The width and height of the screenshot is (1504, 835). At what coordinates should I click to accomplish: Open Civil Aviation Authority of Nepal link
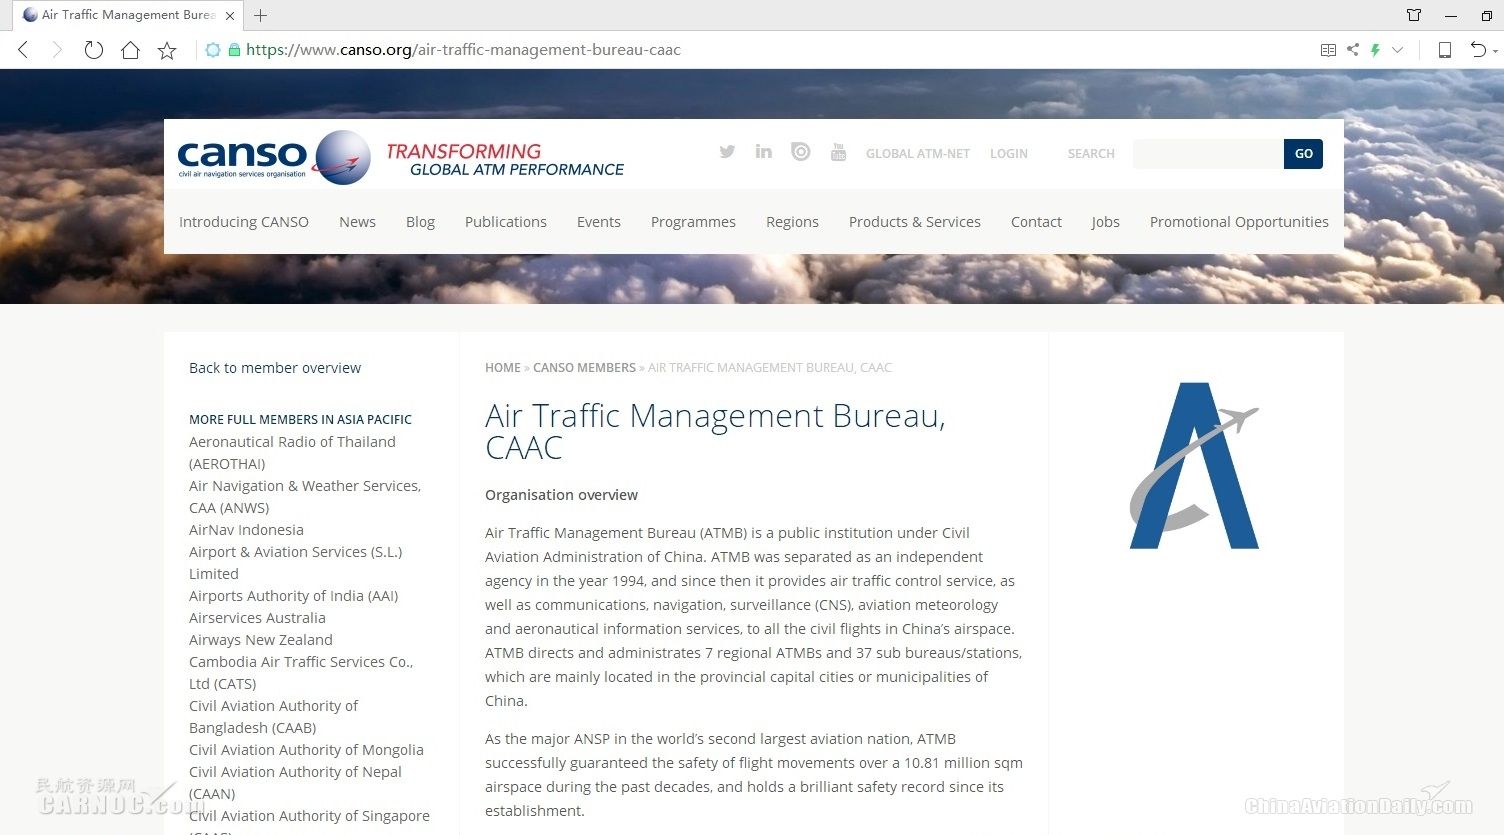295,782
